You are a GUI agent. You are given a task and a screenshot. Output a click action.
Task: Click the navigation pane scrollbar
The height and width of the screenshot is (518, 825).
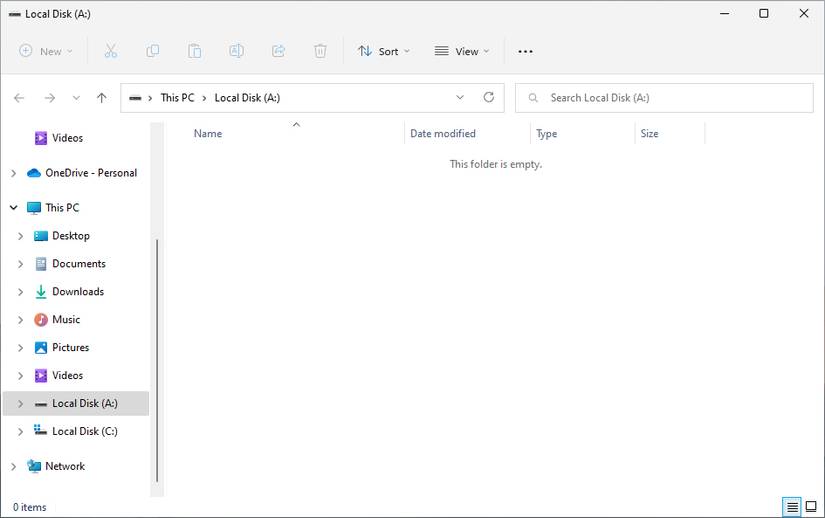[157, 360]
